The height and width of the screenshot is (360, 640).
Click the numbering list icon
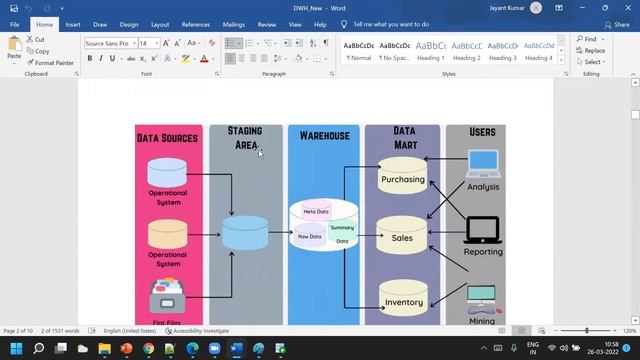coord(249,43)
